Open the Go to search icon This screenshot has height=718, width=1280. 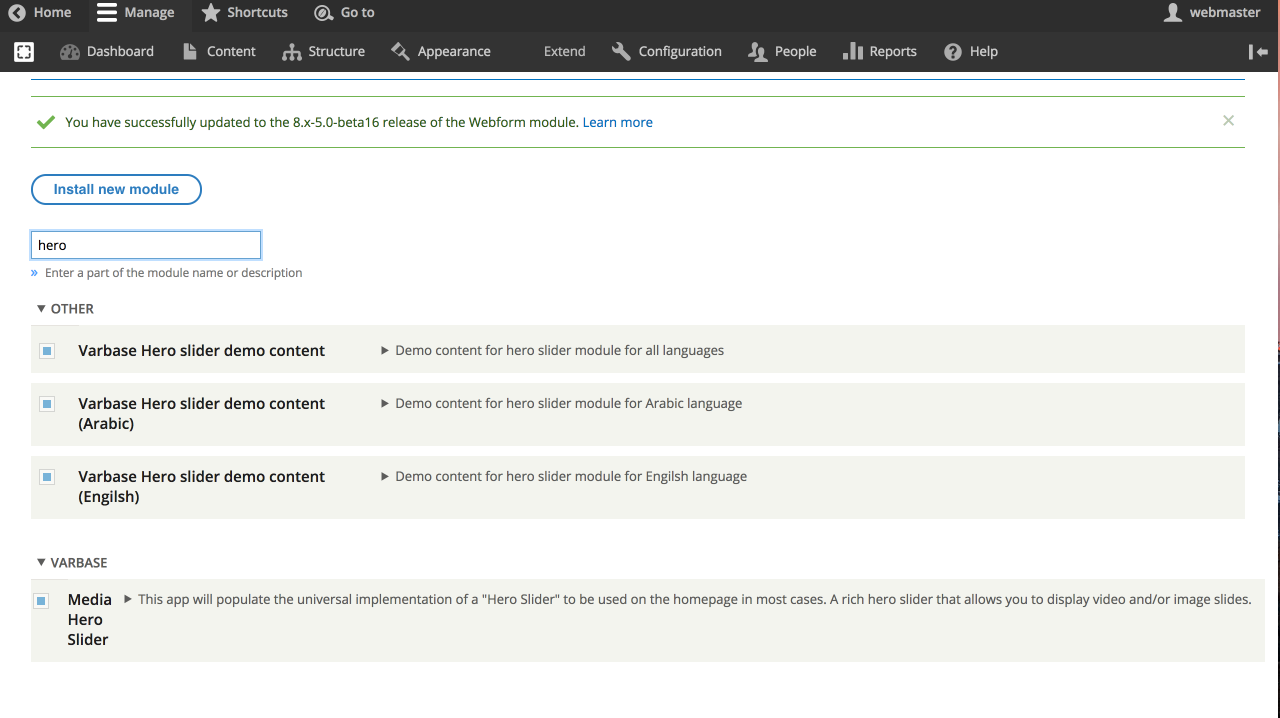coord(323,13)
